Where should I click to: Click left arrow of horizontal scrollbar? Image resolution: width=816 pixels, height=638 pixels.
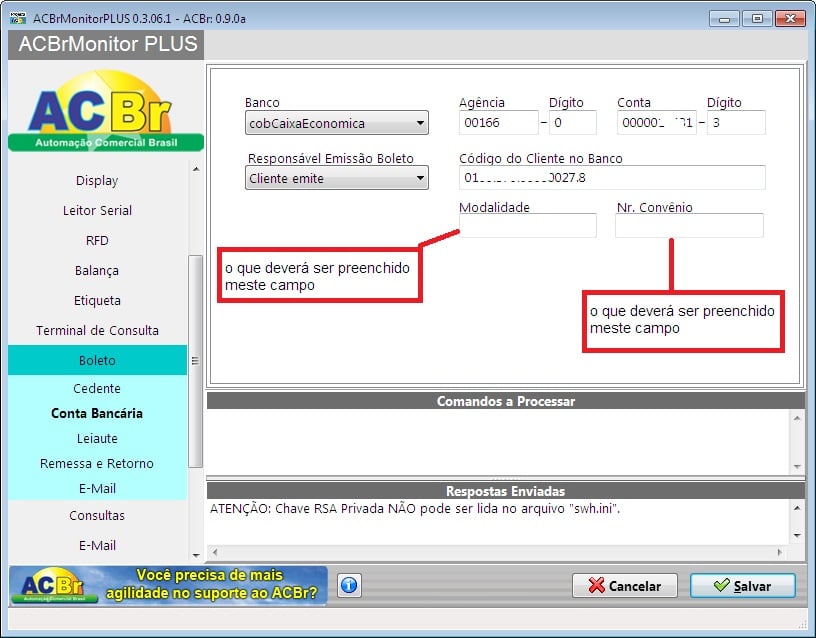tap(214, 552)
